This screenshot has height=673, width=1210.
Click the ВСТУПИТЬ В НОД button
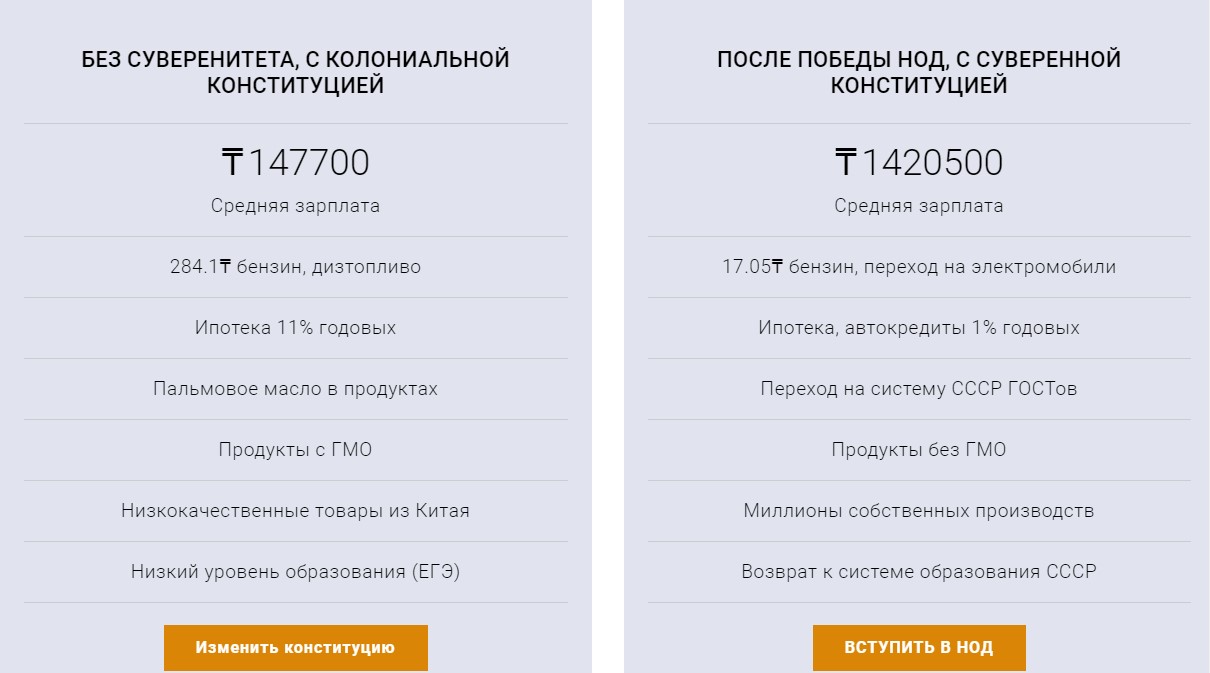[x=919, y=648]
